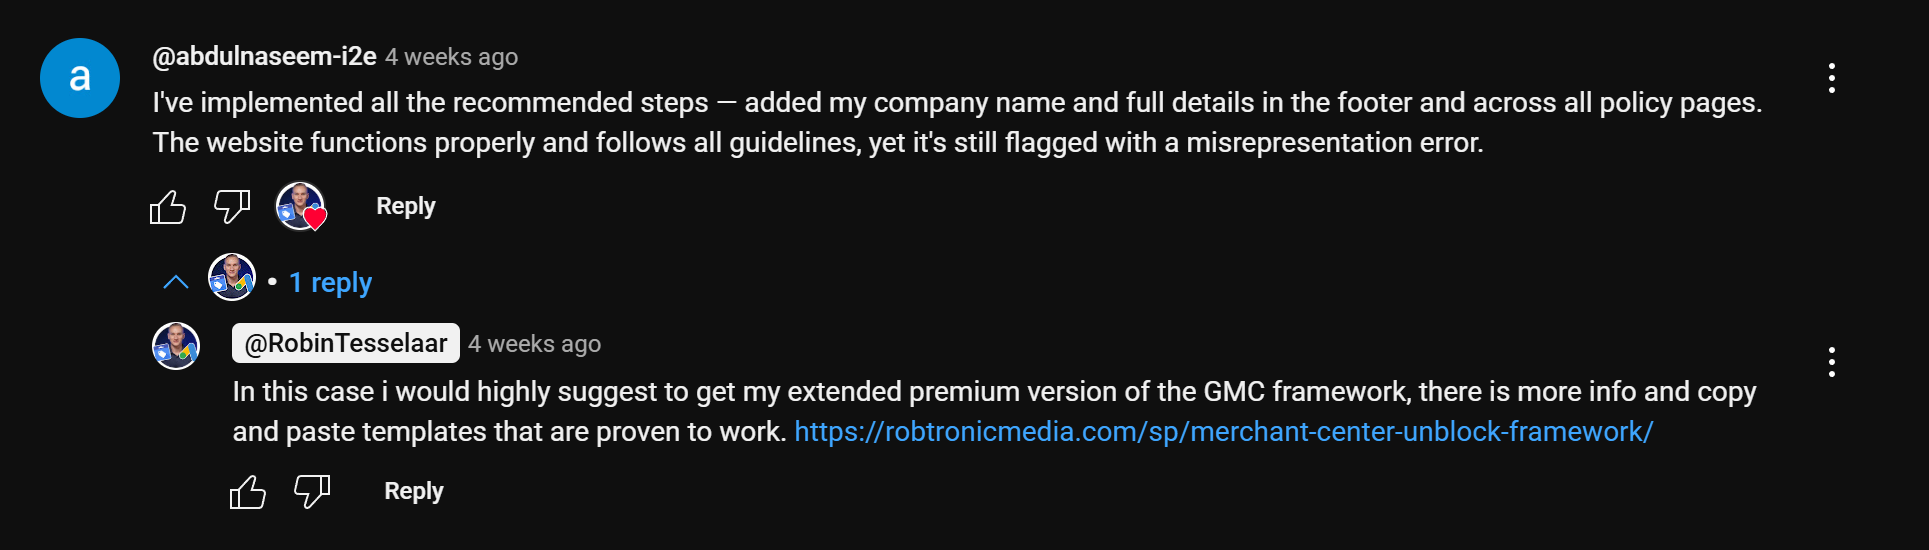Screen dimensions: 1929x550
Task: Dislike the reply from @RobinTesselaar
Action: [x=312, y=492]
